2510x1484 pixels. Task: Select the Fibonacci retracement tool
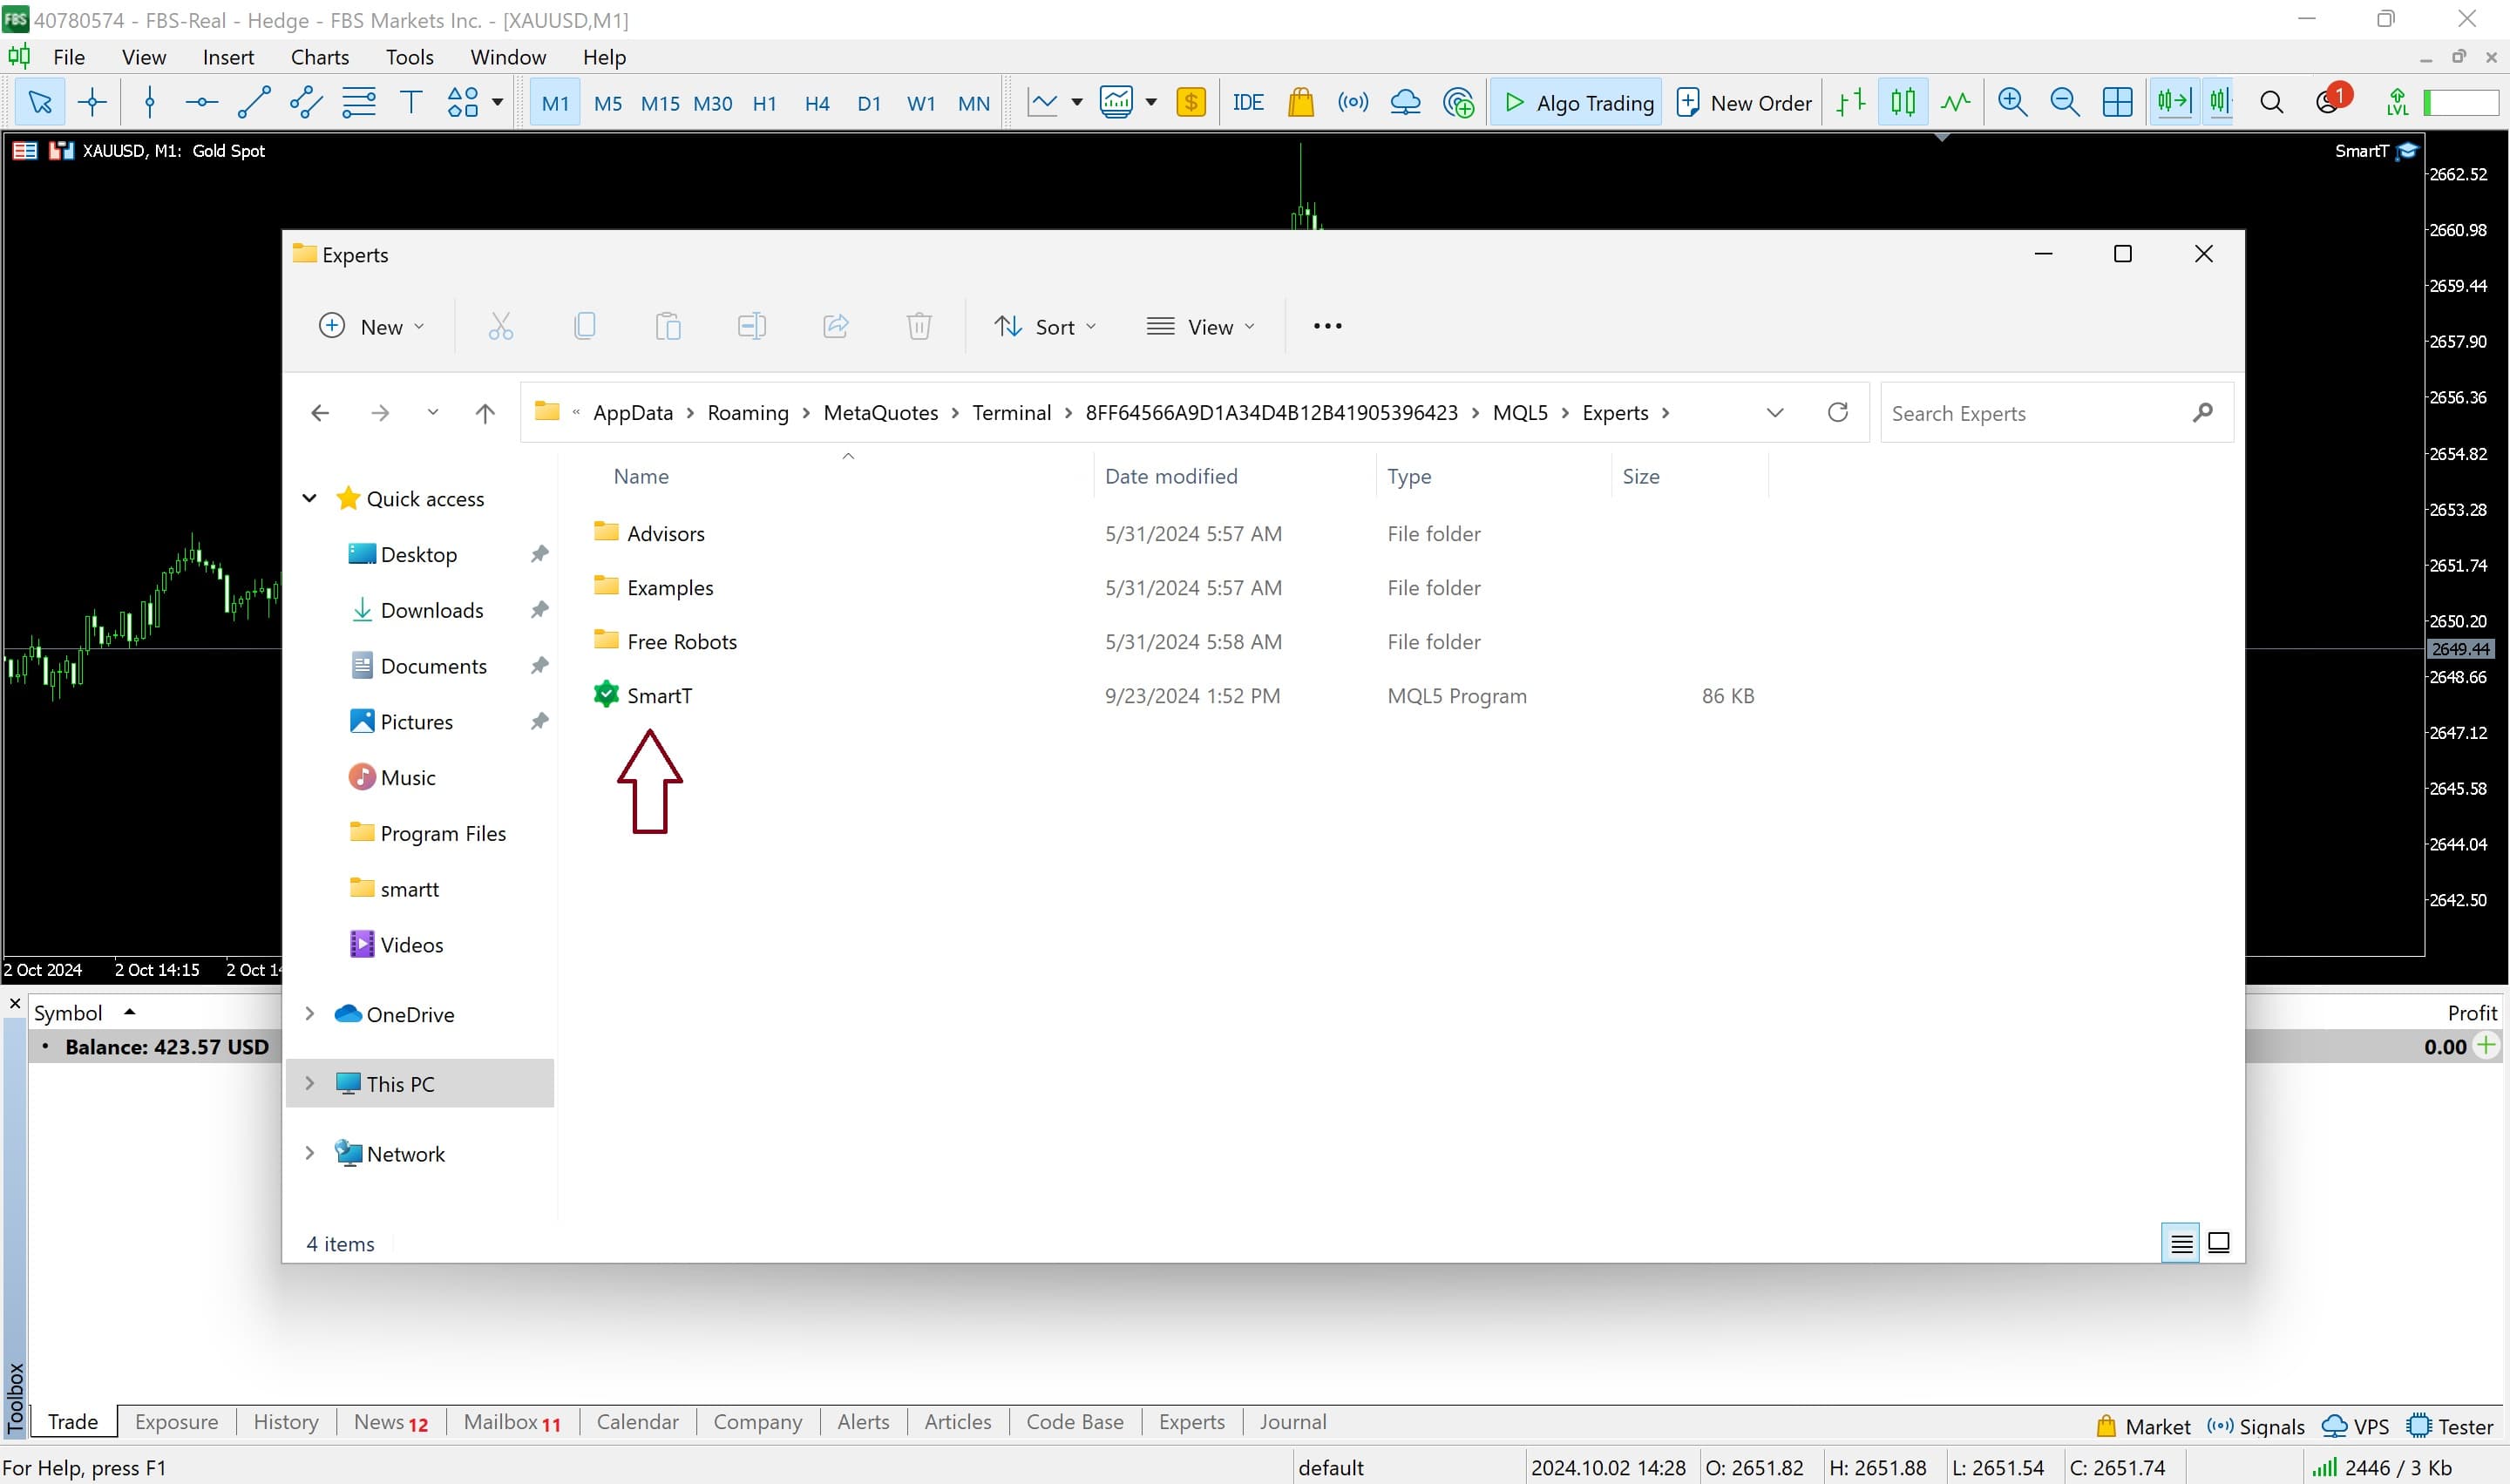tap(358, 102)
